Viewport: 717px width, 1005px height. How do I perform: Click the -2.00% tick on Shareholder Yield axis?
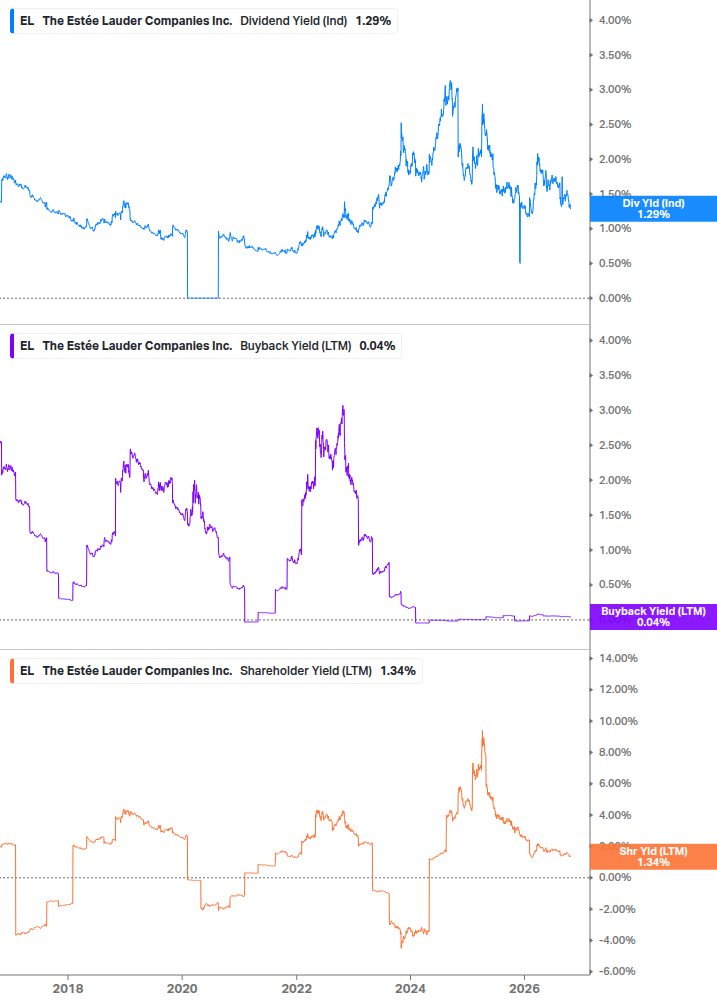coord(617,909)
